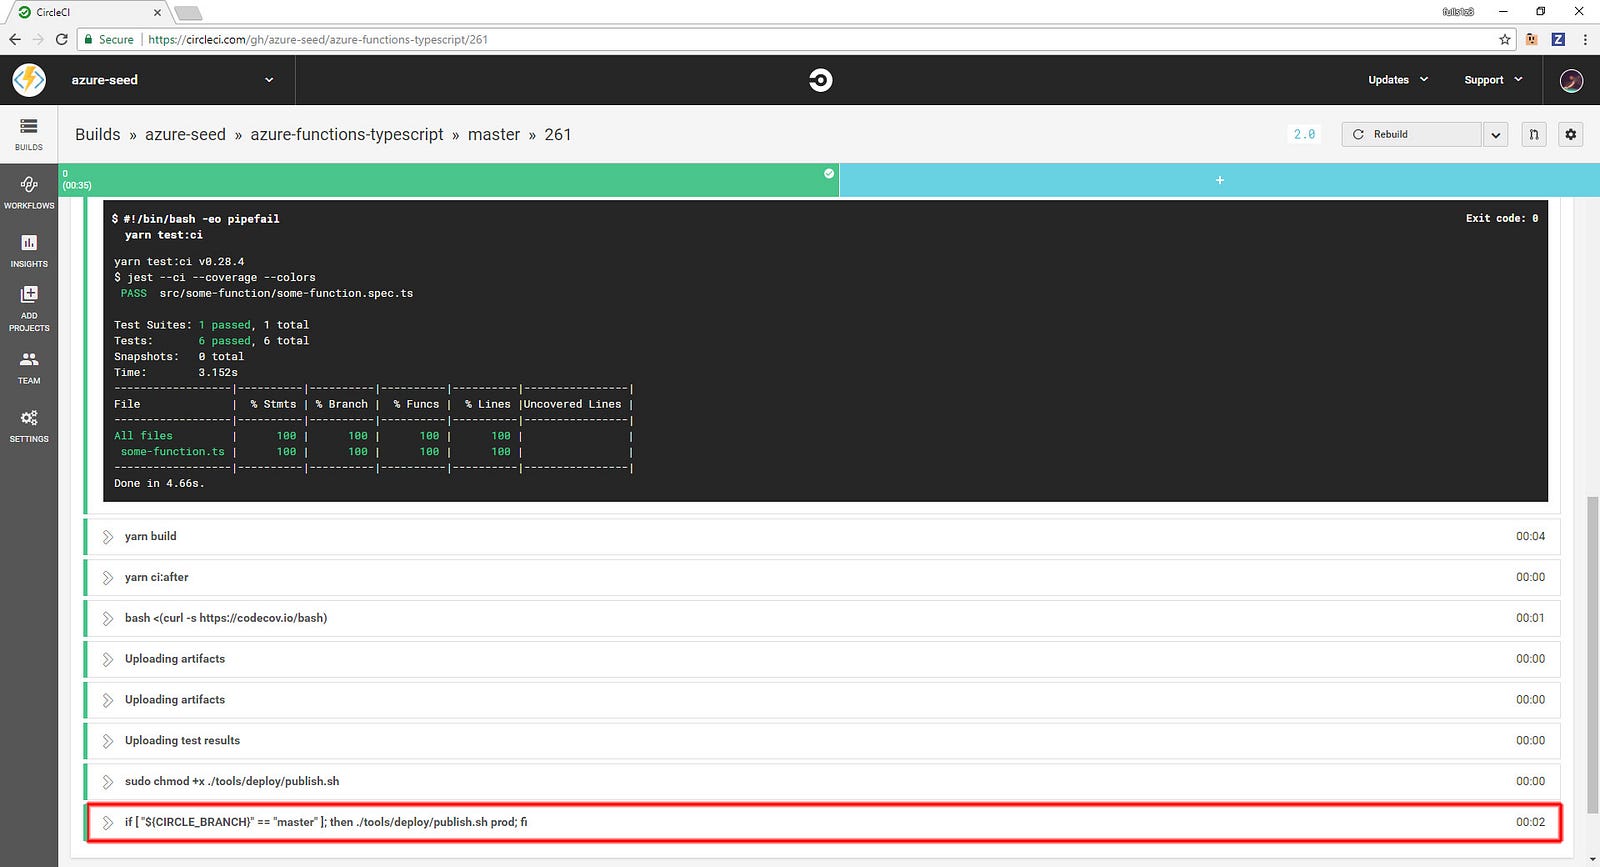Click the pull request icon button
Screen dimensions: 1600x867
pos(1533,134)
